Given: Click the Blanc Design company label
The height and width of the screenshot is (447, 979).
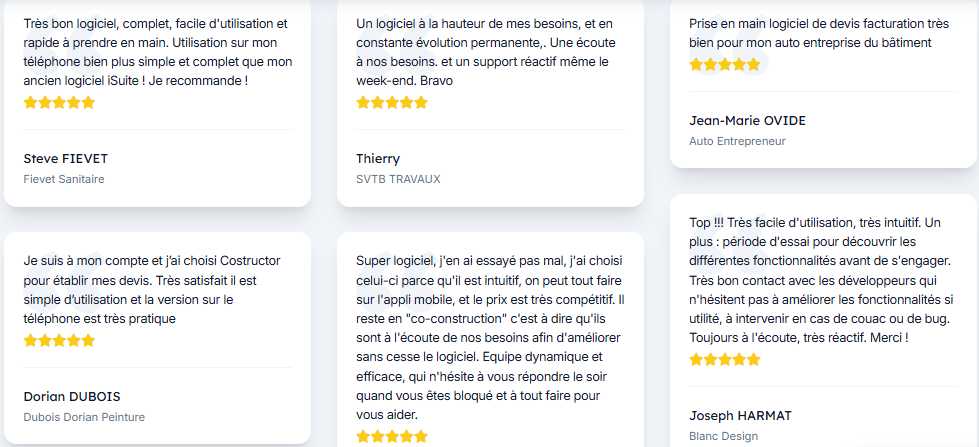Looking at the screenshot, I should coord(723,436).
